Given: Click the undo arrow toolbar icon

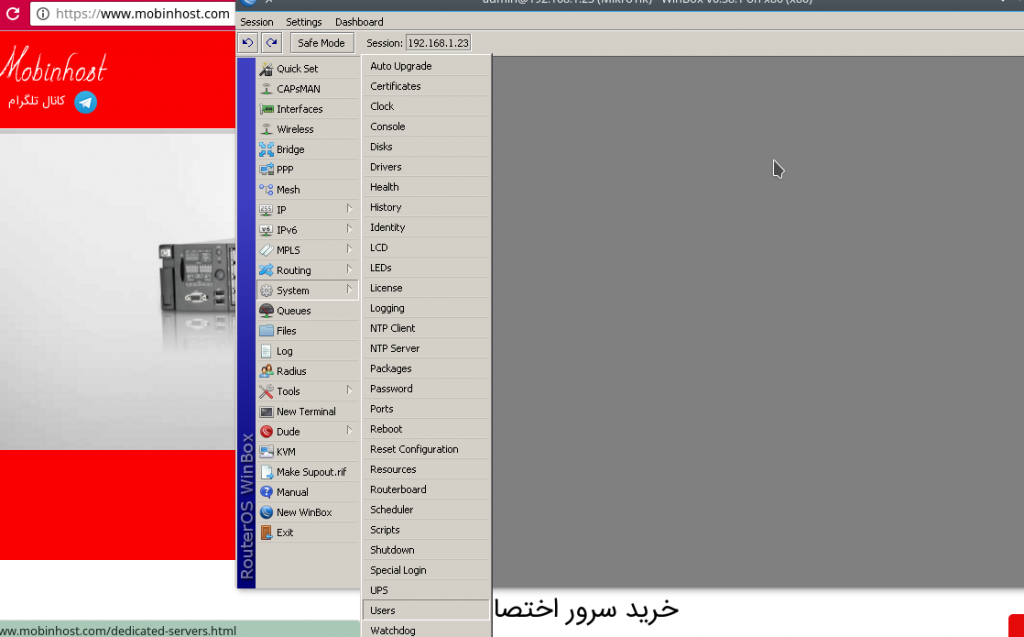Looking at the screenshot, I should (x=248, y=43).
